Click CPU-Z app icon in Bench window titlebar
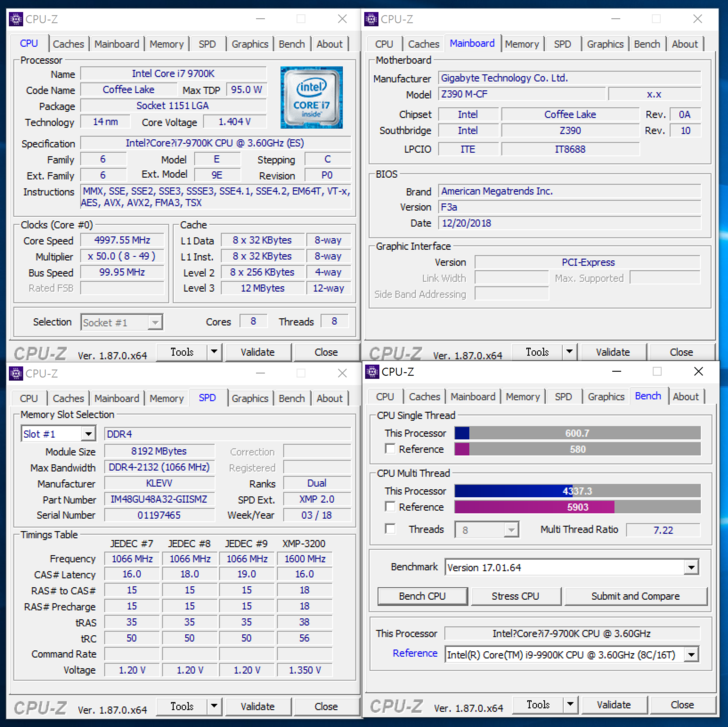 (372, 372)
